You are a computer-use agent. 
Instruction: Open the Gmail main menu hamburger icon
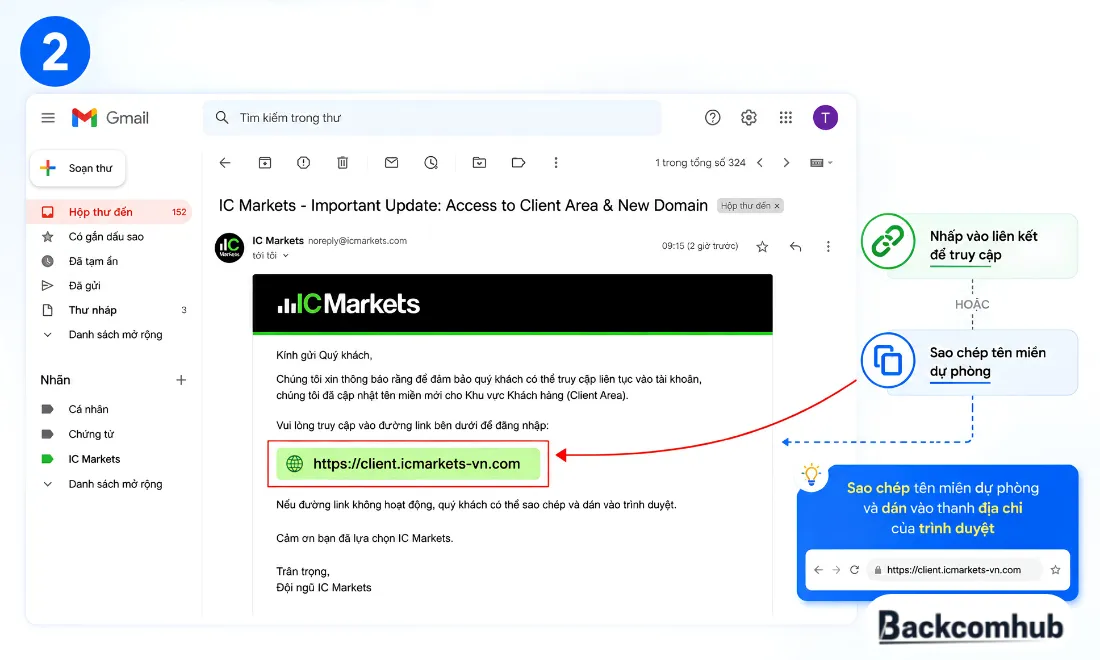[x=48, y=118]
